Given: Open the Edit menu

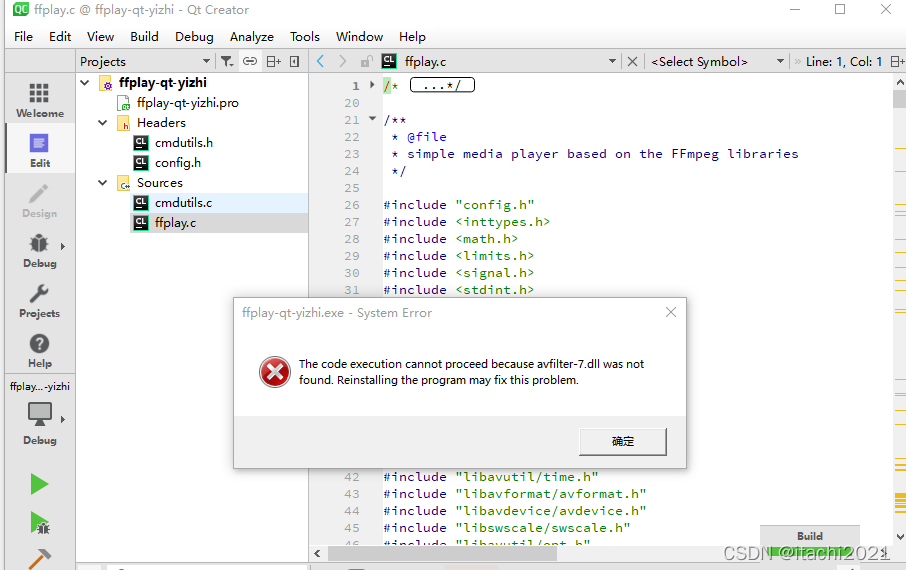Looking at the screenshot, I should [x=60, y=36].
